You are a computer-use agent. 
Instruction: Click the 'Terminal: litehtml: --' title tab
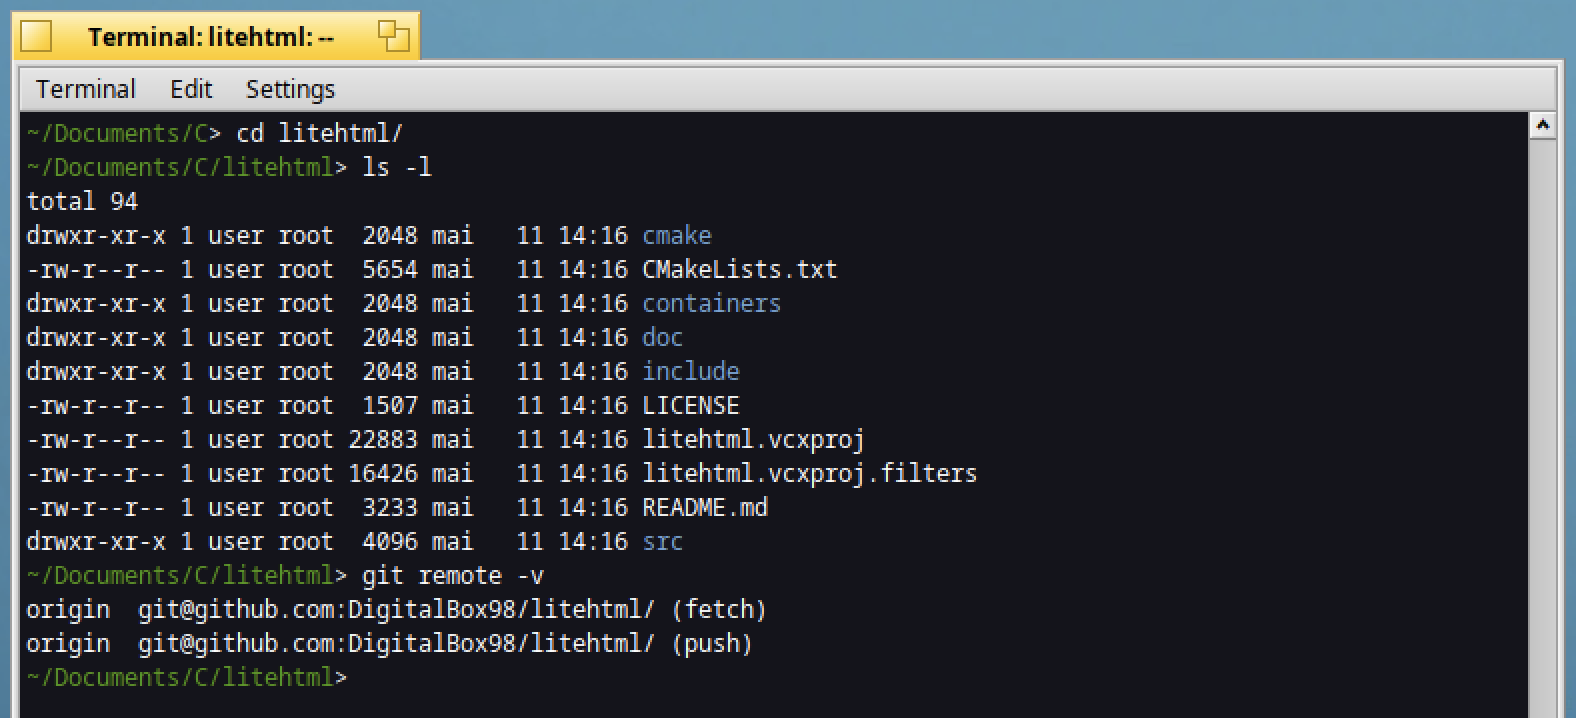211,37
